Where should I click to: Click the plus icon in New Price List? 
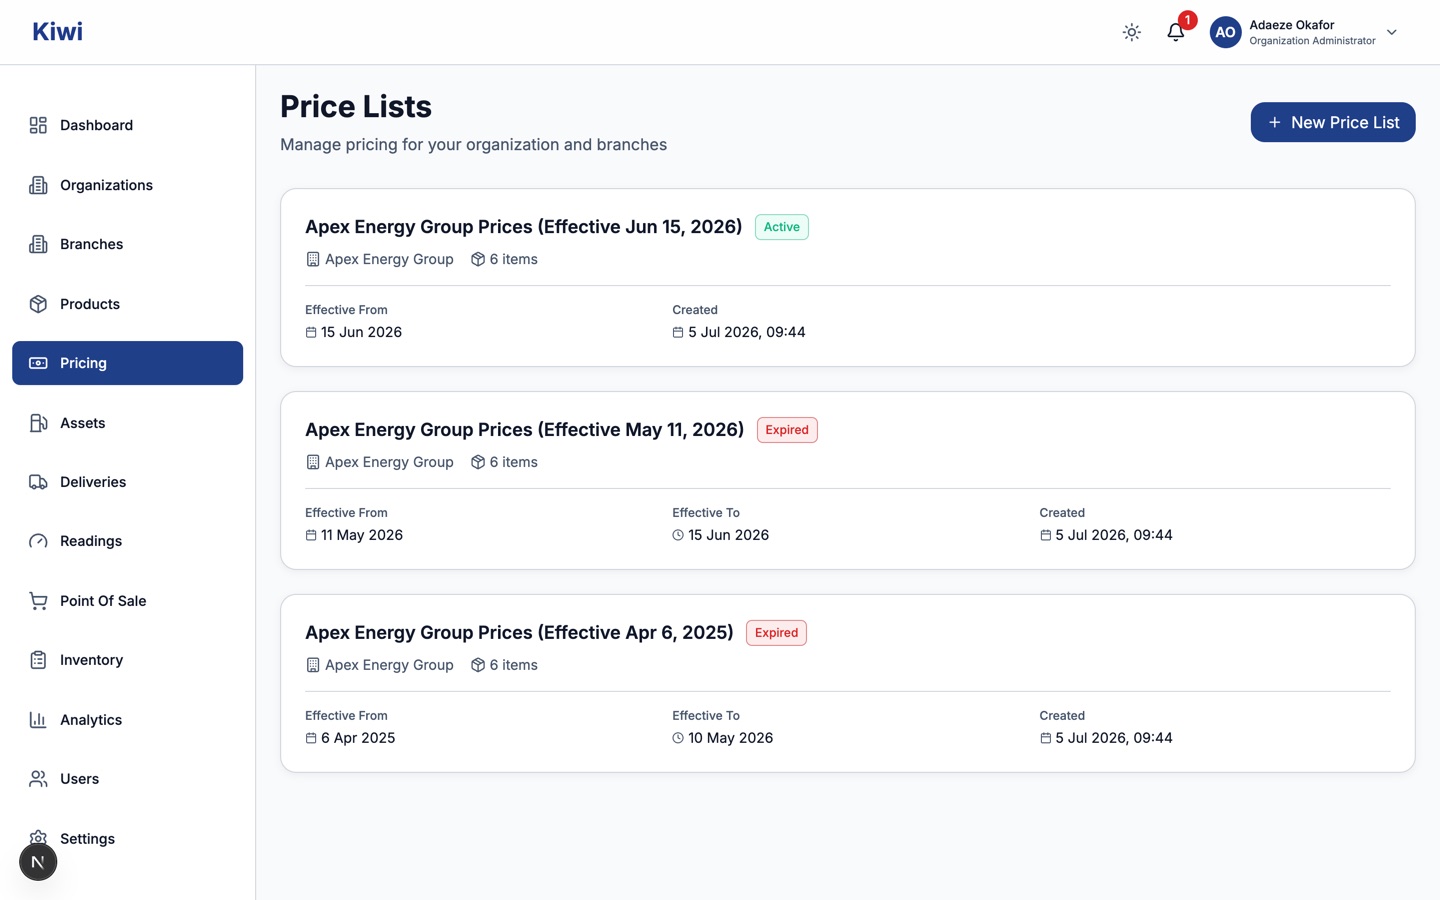pos(1274,122)
